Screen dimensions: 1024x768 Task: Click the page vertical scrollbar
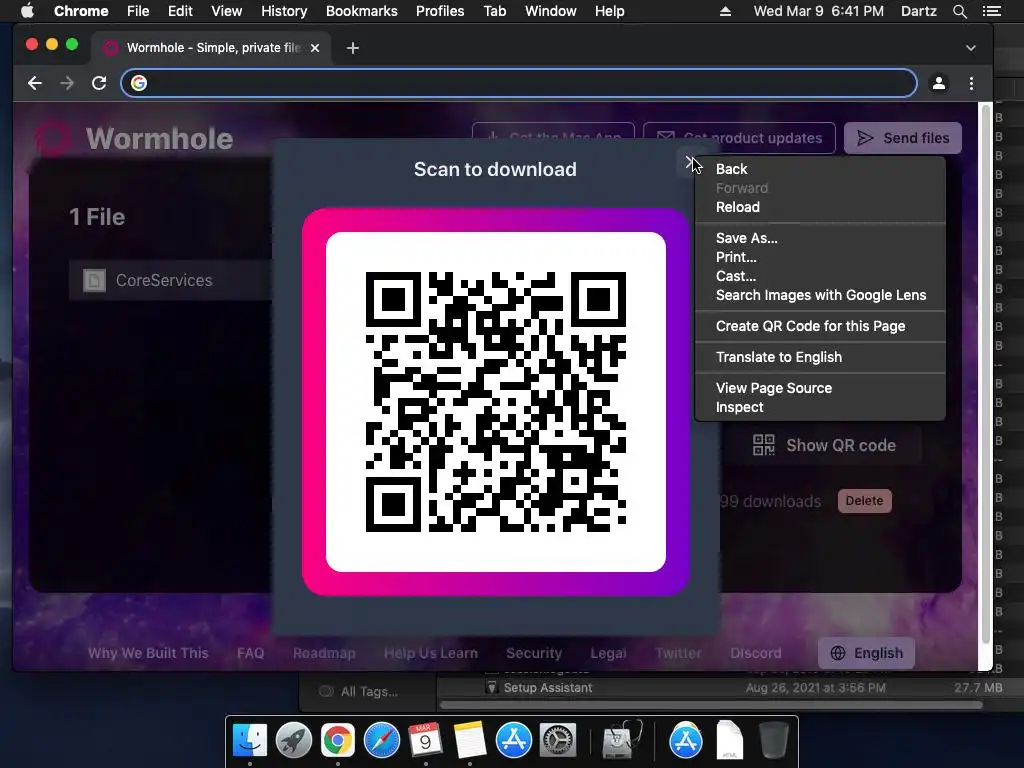[985, 374]
